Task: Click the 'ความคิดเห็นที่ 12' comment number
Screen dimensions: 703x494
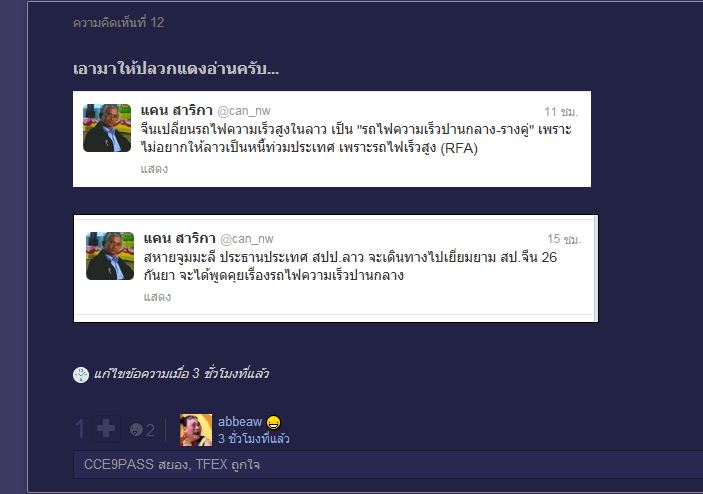Action: (118, 22)
